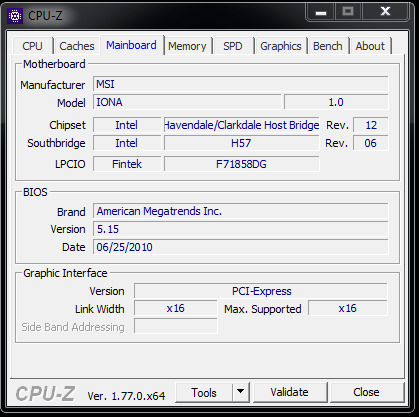Click the empty Side Band Addressing field
Screen dimensions: 419x417
pos(176,326)
